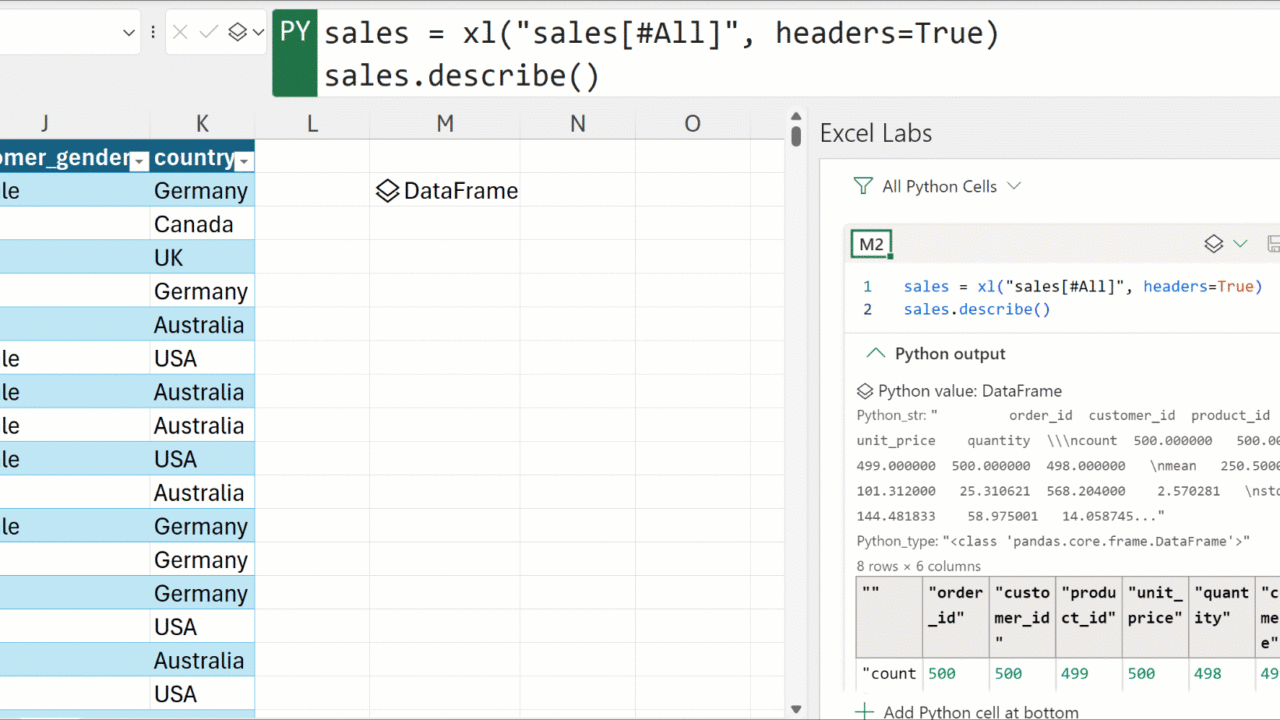Image resolution: width=1280 pixels, height=720 pixels.
Task: Select column K header
Action: coord(202,123)
